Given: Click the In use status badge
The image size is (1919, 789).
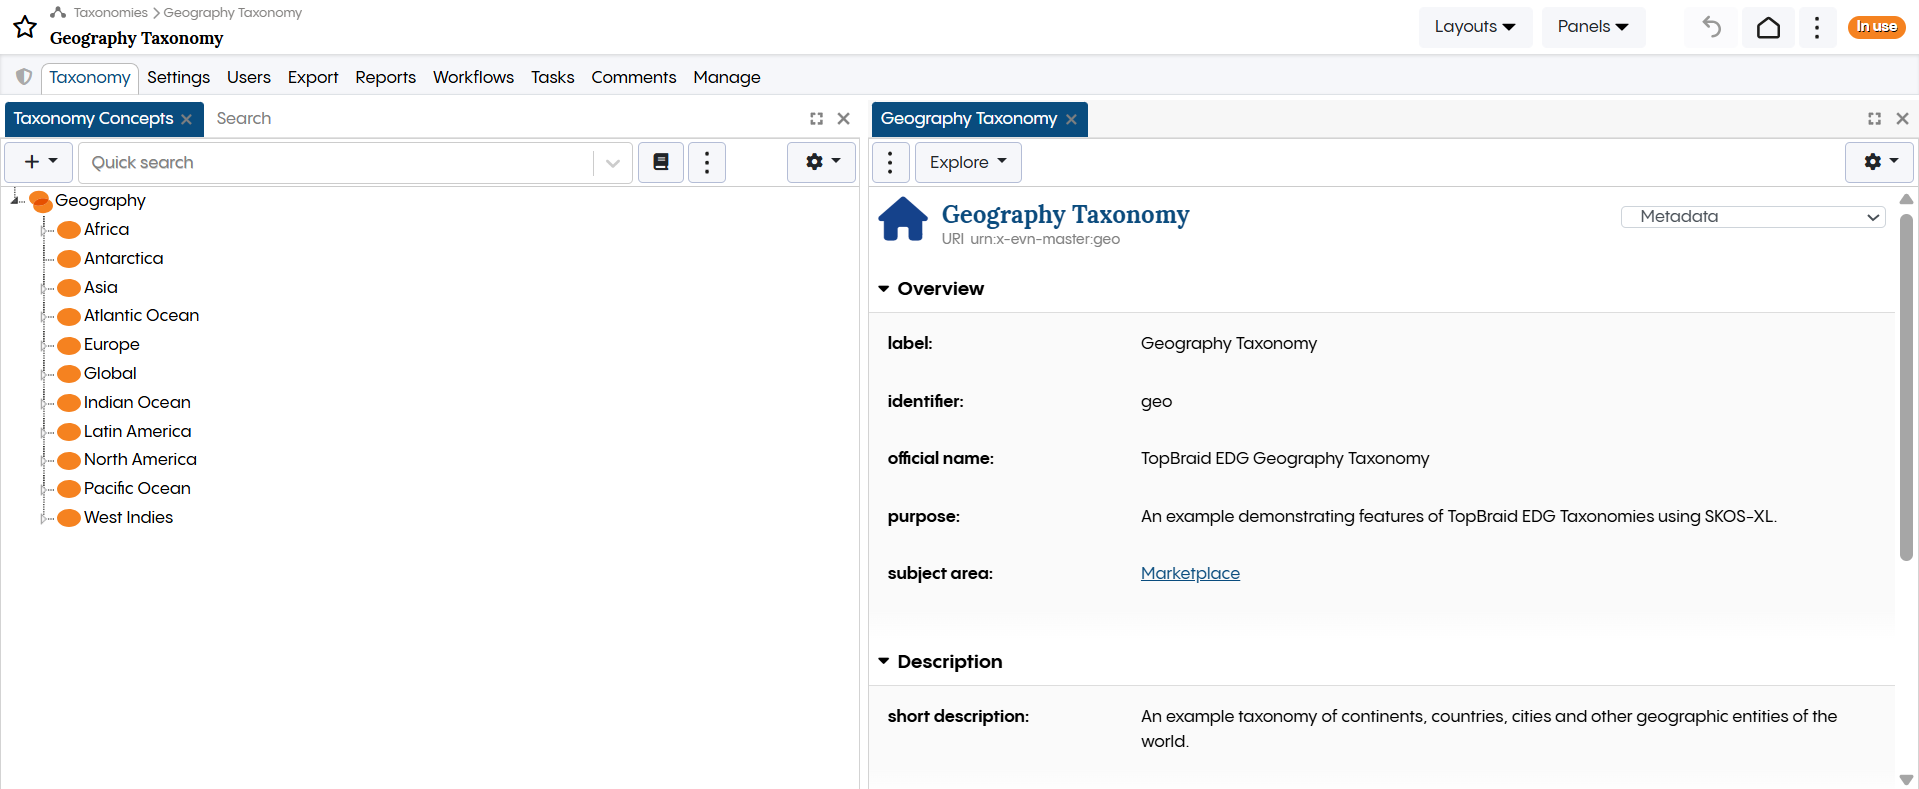Looking at the screenshot, I should tap(1876, 27).
